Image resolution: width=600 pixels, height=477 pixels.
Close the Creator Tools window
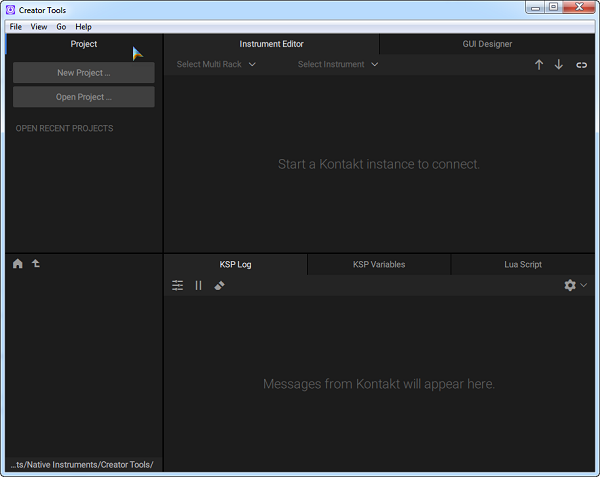tap(579, 7)
